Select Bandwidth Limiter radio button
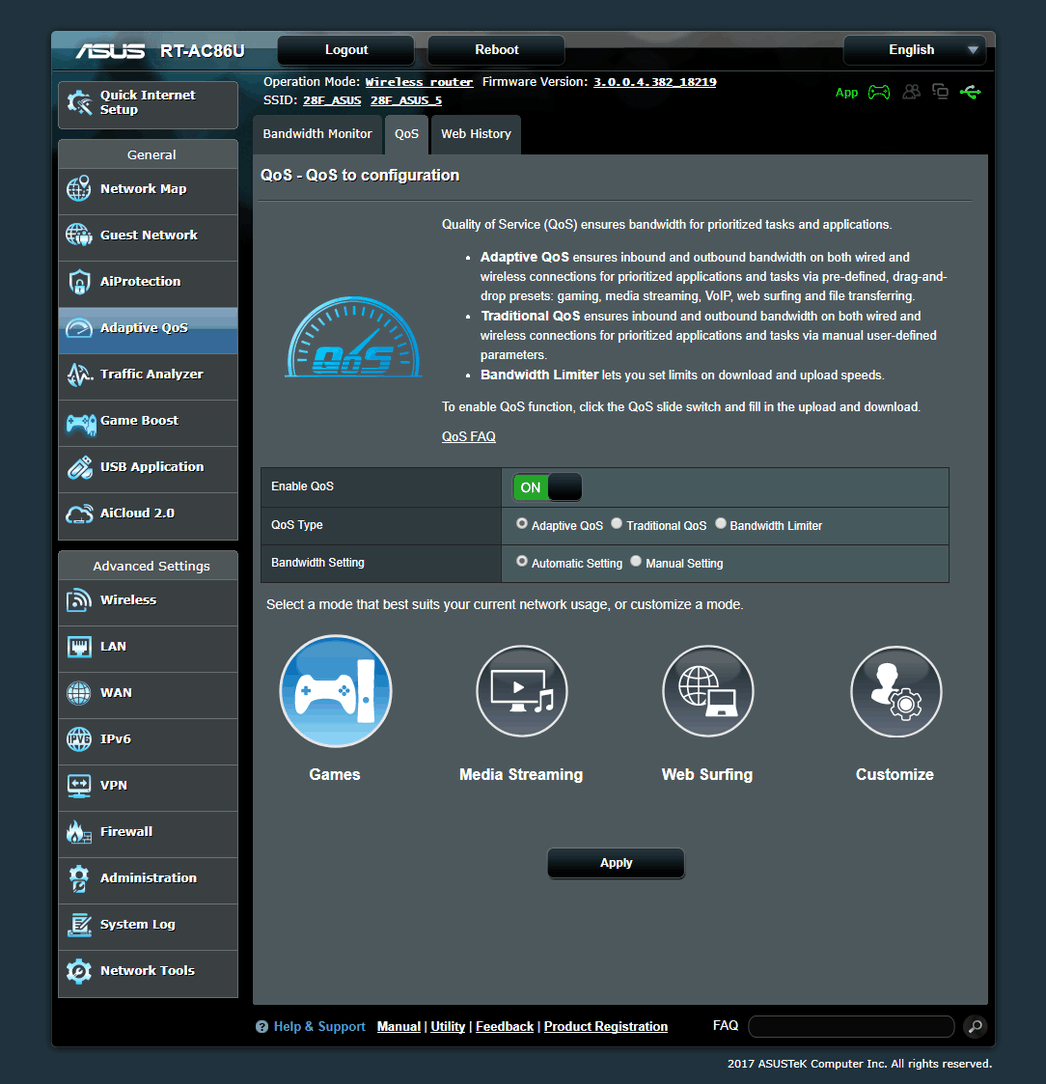 [x=720, y=524]
